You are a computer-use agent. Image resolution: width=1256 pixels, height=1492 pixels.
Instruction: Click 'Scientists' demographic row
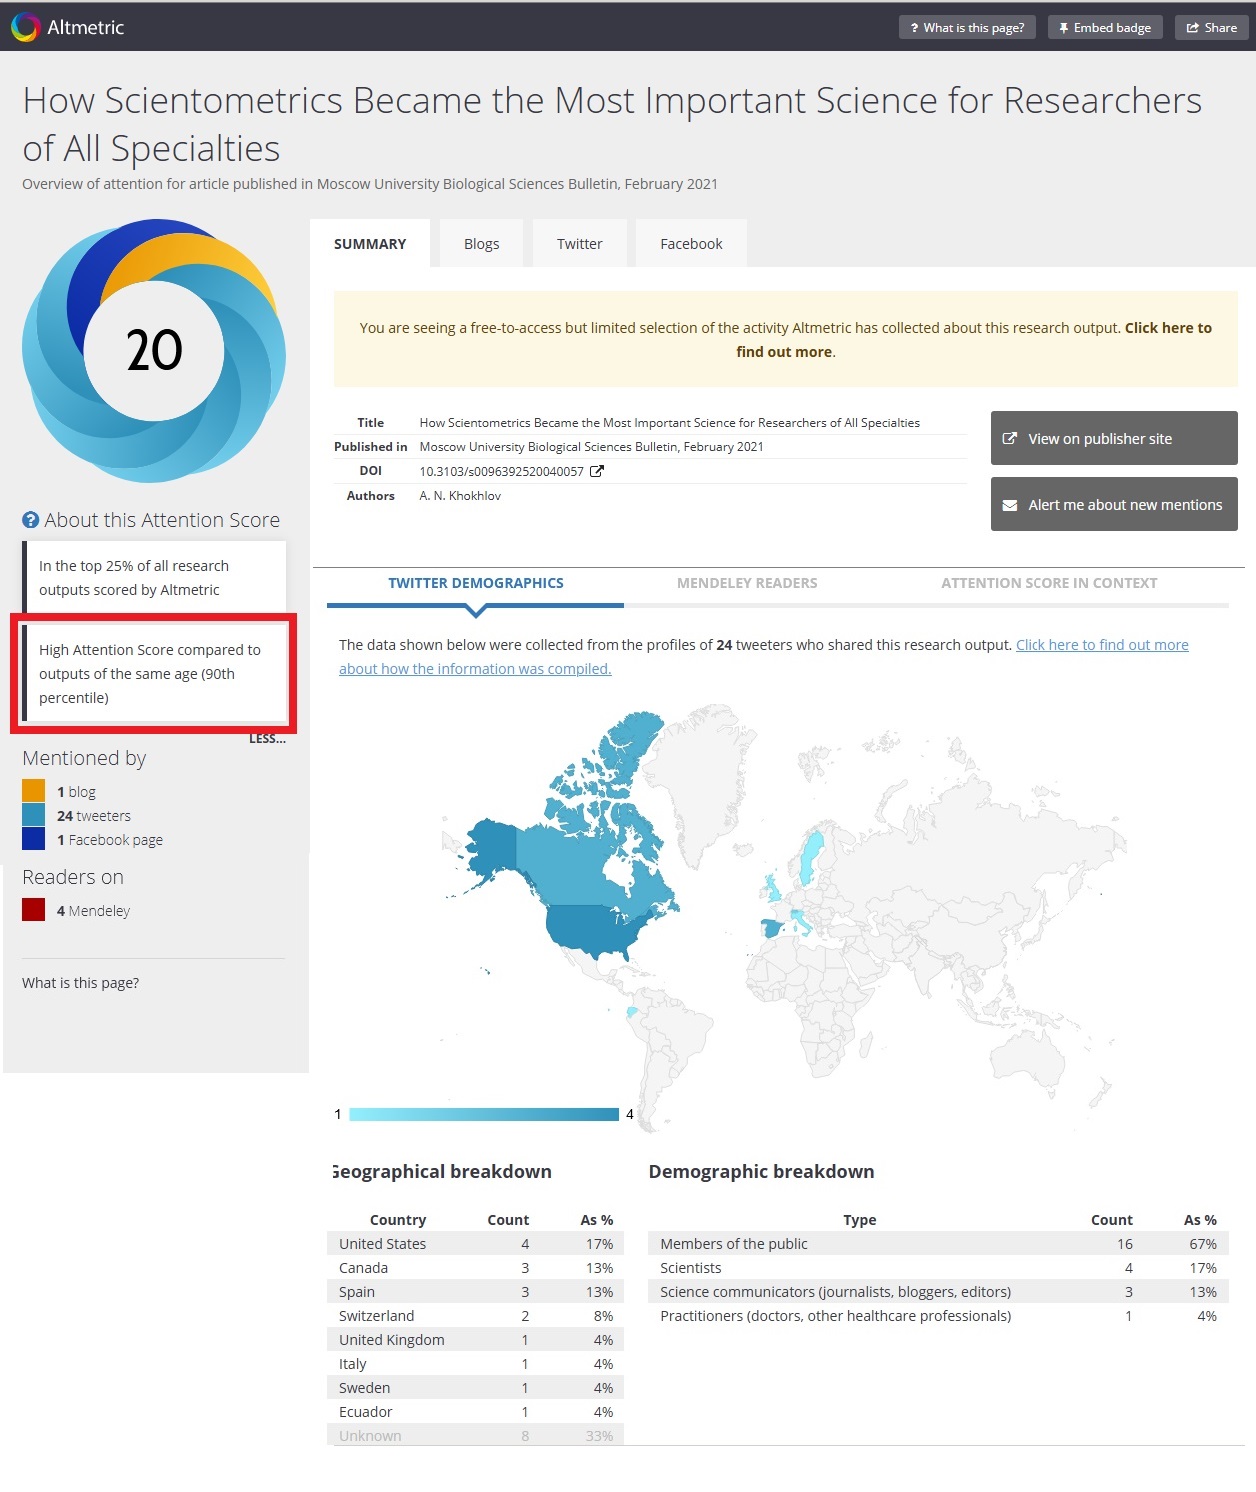pyautogui.click(x=938, y=1268)
